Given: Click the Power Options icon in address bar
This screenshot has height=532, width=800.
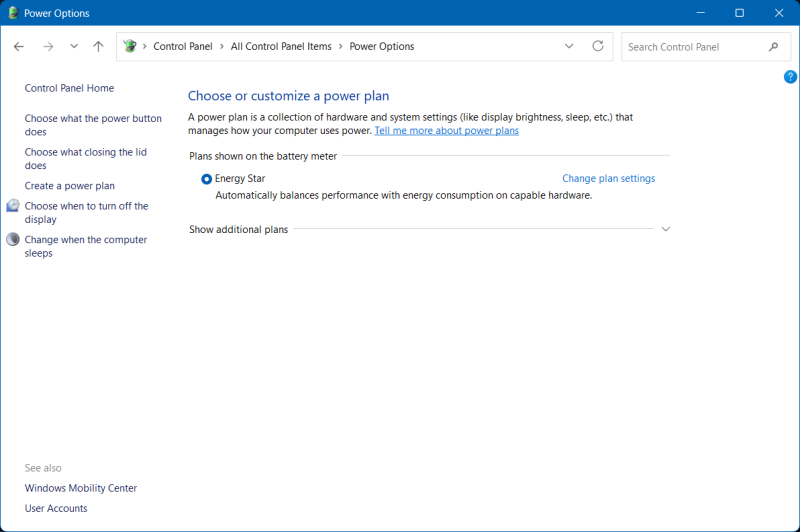Looking at the screenshot, I should click(130, 46).
